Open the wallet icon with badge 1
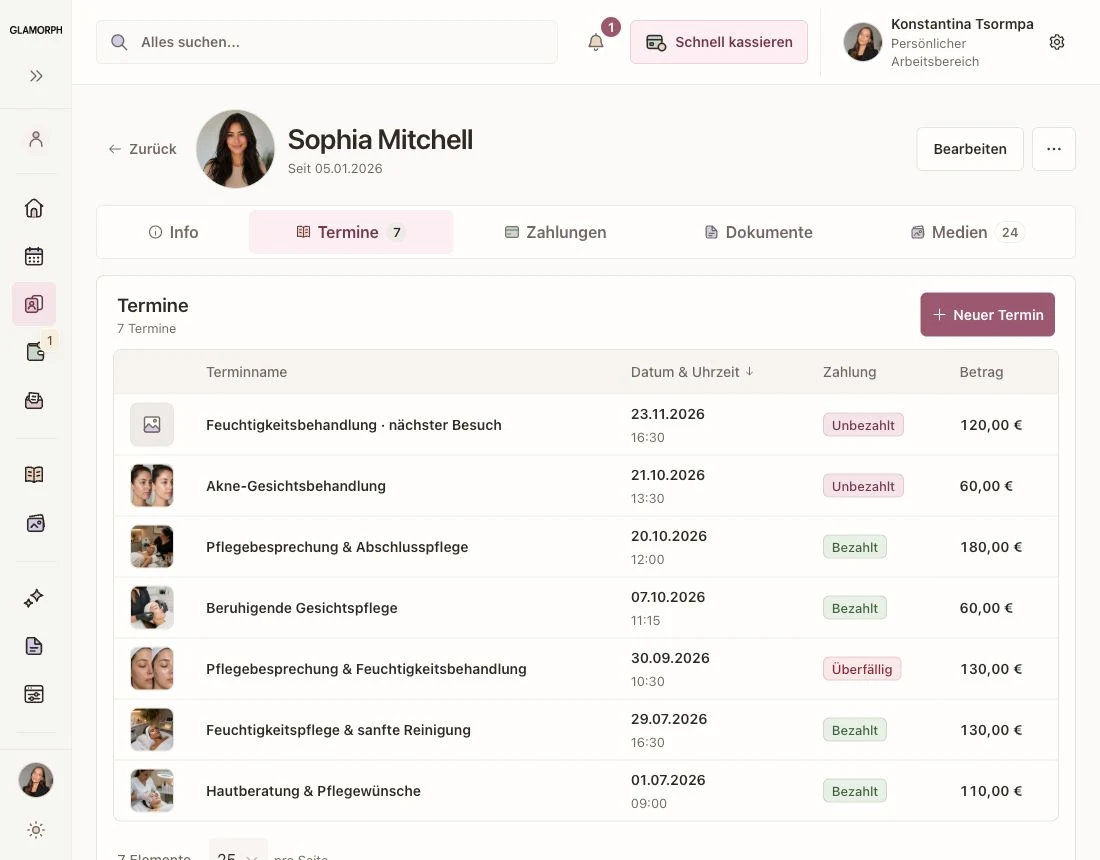Screen dimensions: 1100x860 point(35,351)
